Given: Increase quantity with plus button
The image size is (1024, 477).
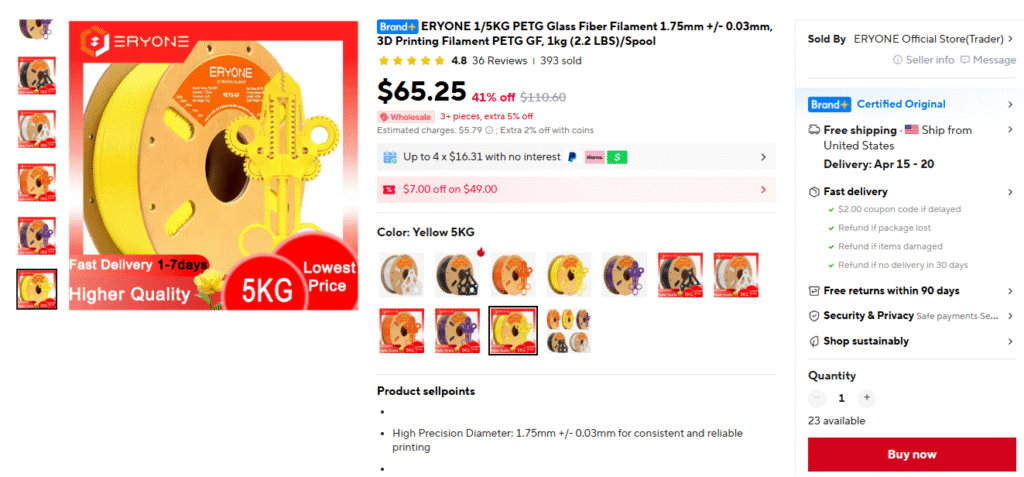Looking at the screenshot, I should click(x=867, y=397).
